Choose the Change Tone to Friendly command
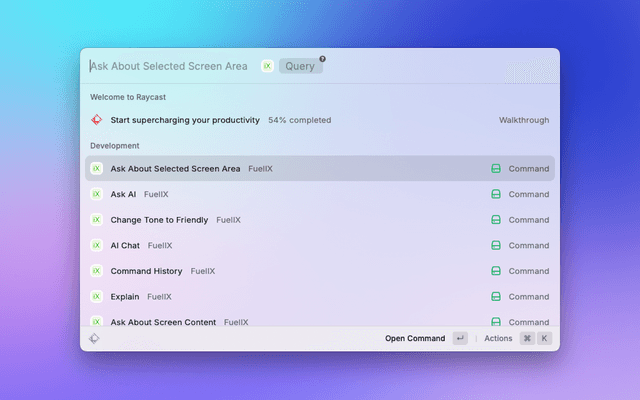Image resolution: width=640 pixels, height=400 pixels. 159,220
